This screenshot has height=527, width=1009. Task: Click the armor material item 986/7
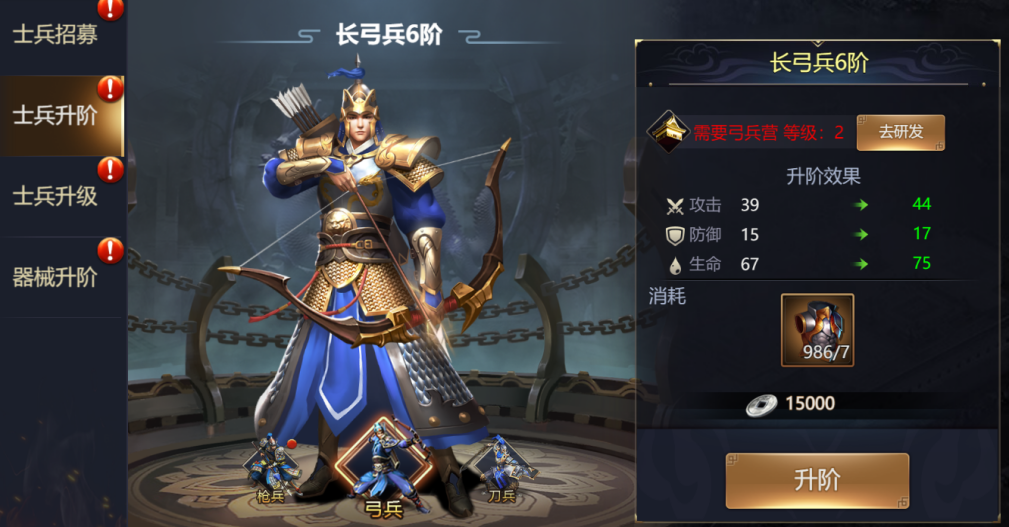tap(817, 330)
